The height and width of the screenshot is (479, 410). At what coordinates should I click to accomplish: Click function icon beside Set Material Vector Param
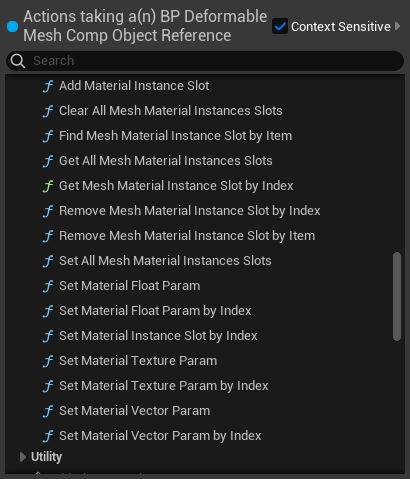(x=48, y=411)
